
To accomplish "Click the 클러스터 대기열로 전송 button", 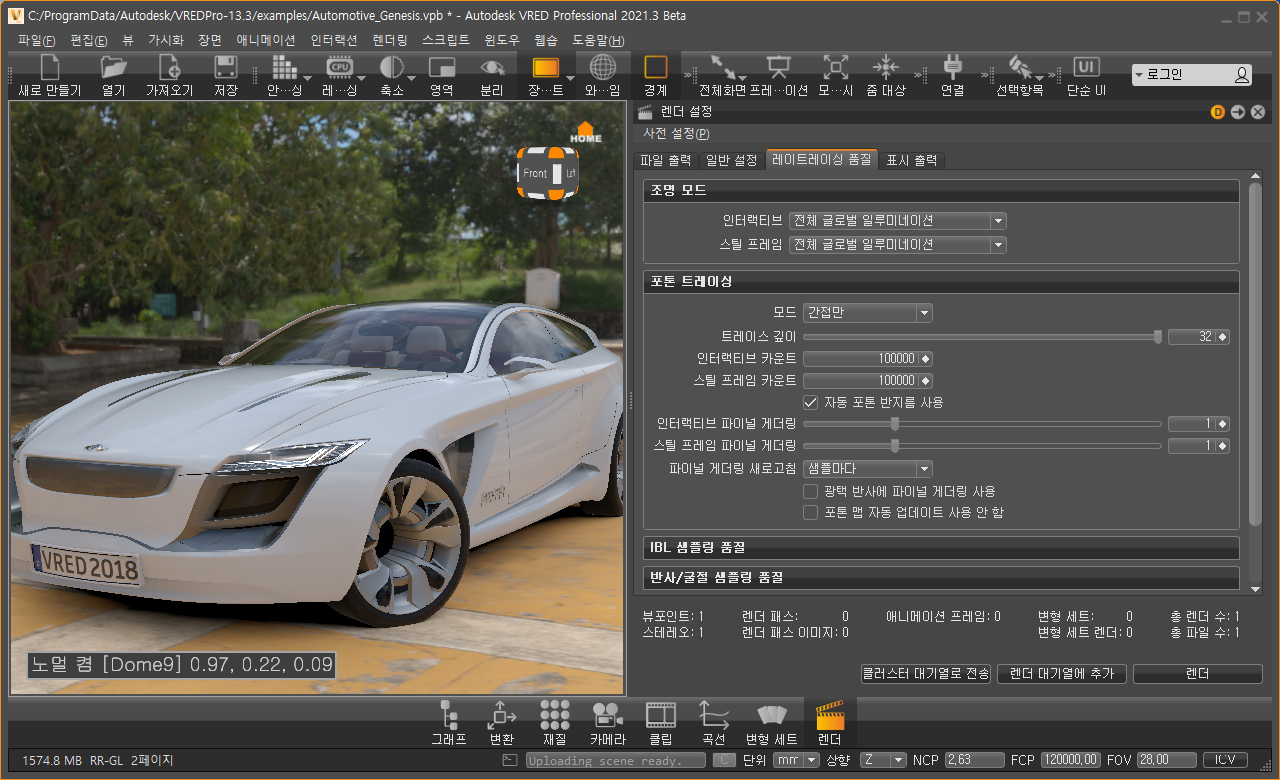I will coord(926,674).
